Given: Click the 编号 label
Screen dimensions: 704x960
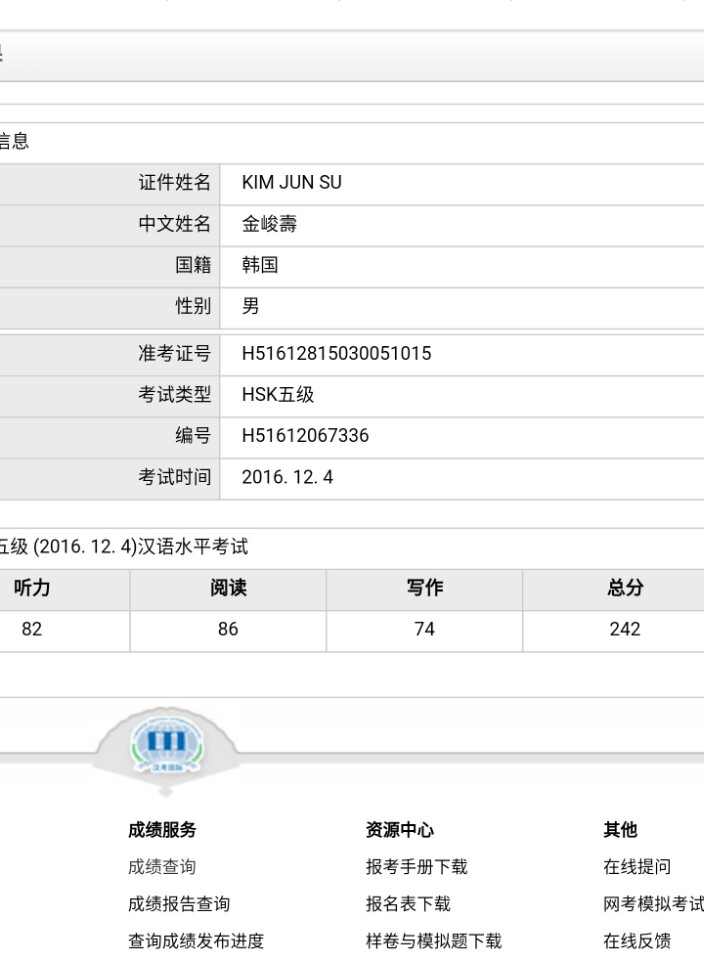Looking at the screenshot, I should tap(193, 435).
